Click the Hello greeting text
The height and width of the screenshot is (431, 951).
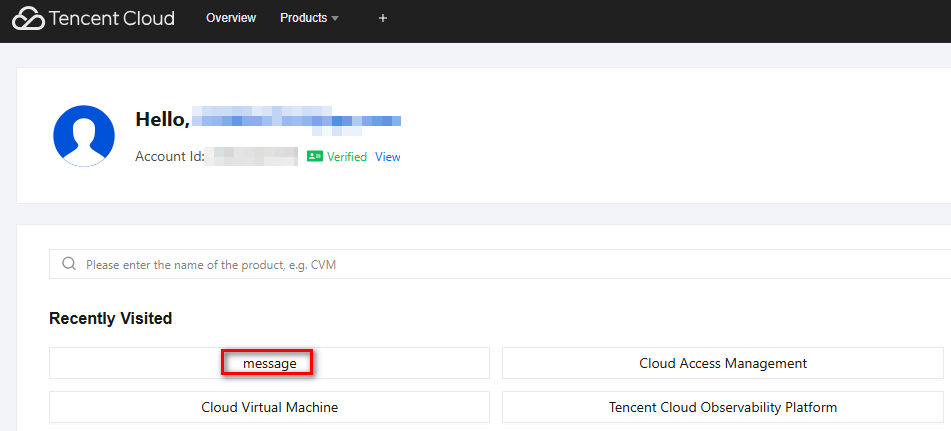[x=163, y=119]
